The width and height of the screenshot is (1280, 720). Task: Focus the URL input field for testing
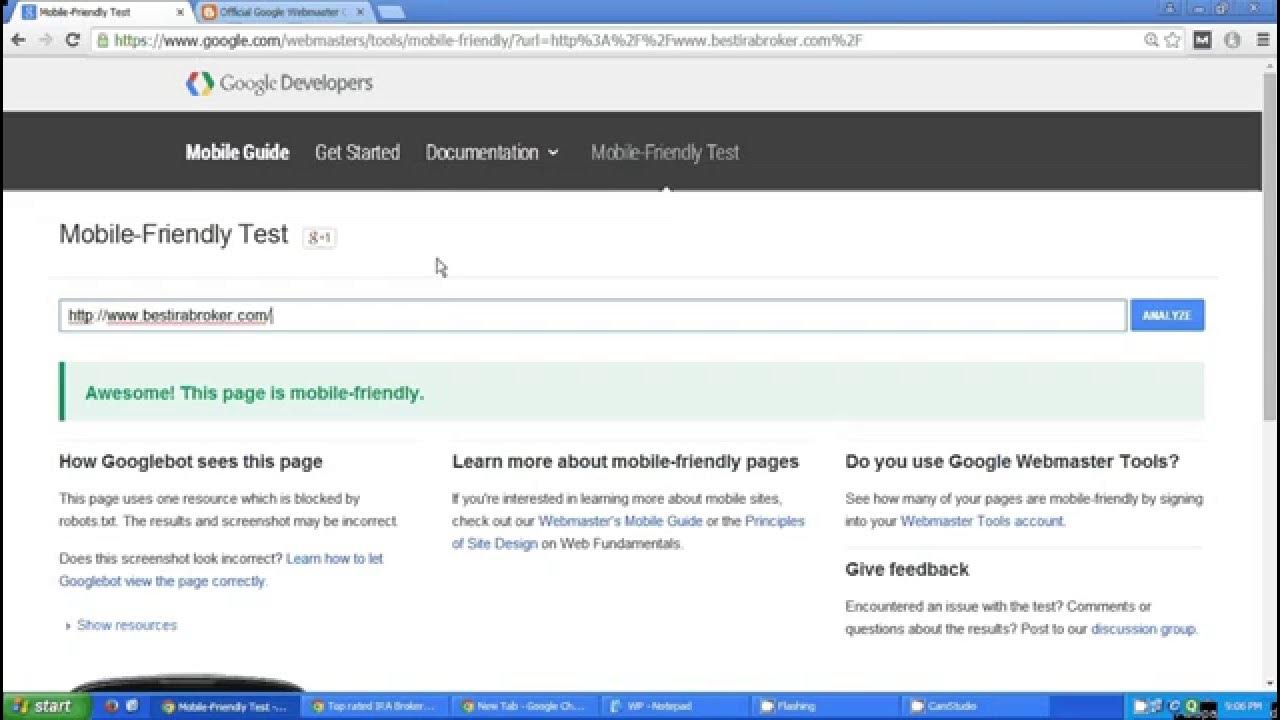593,315
